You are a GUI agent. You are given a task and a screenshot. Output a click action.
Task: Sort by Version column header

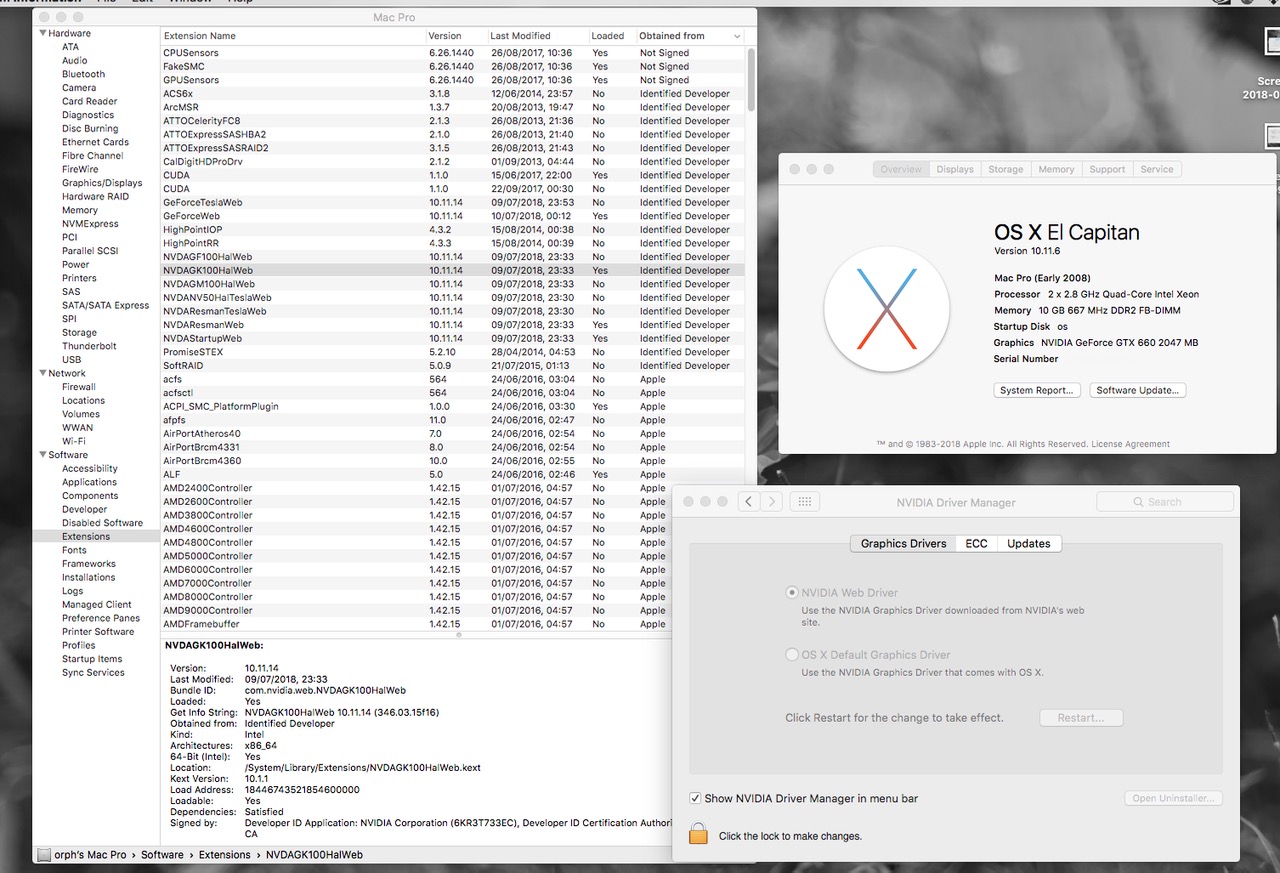pos(457,36)
